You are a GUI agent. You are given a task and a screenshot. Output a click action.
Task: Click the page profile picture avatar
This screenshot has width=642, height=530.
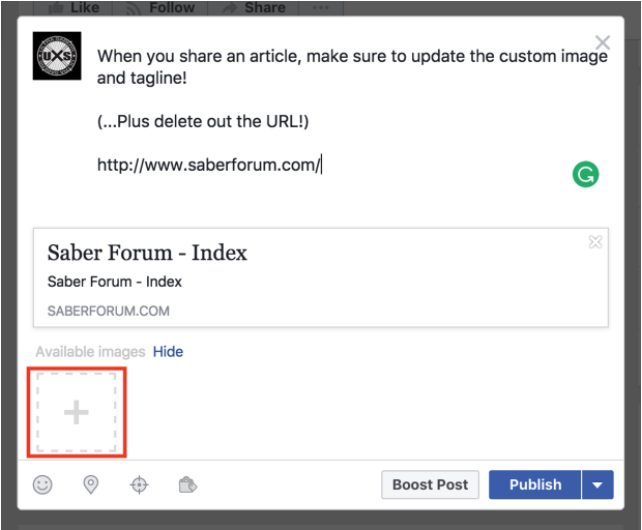click(x=57, y=57)
